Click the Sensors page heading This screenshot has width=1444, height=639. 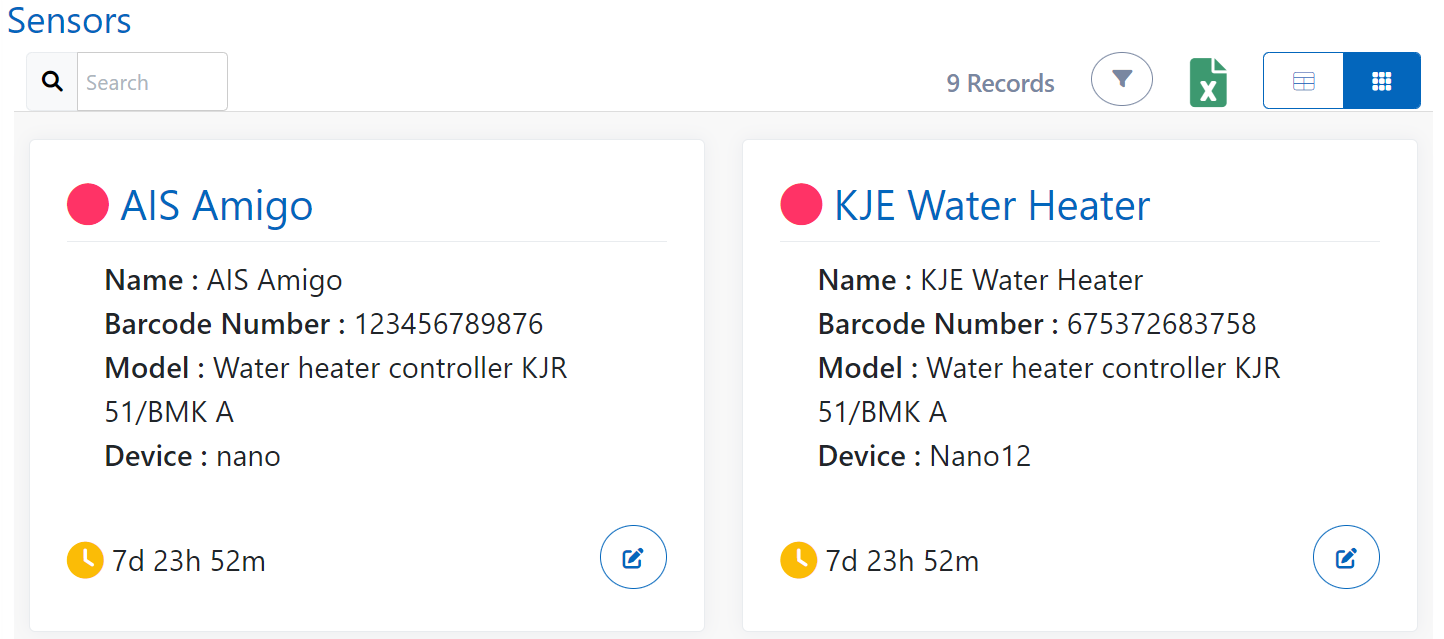(68, 21)
